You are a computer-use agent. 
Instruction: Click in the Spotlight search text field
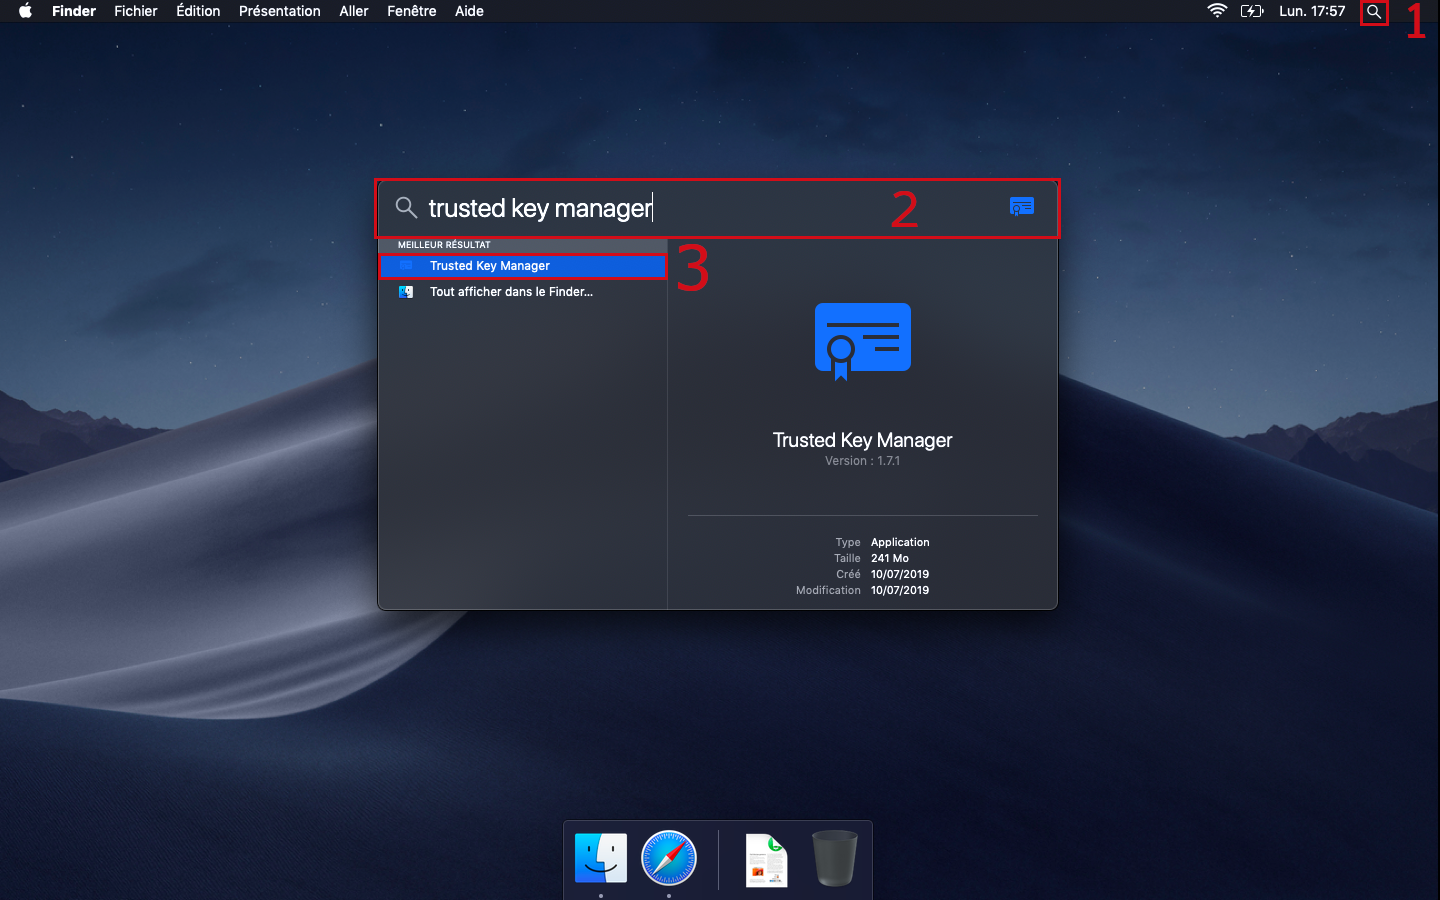[x=640, y=208]
